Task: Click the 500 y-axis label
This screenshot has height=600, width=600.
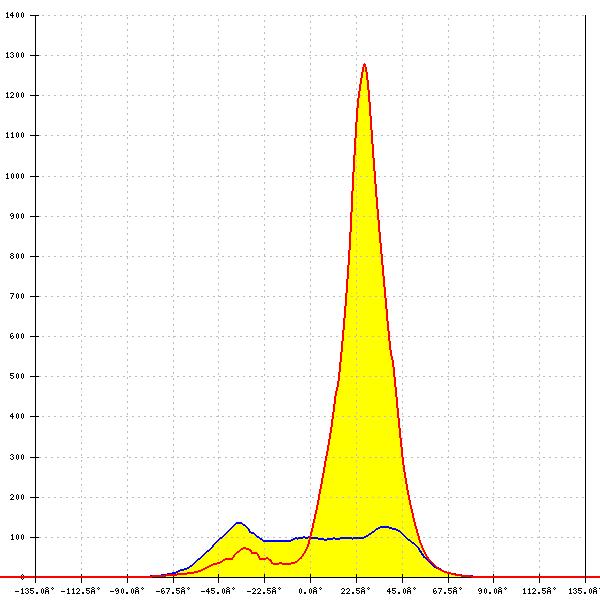Action: (x=17, y=376)
